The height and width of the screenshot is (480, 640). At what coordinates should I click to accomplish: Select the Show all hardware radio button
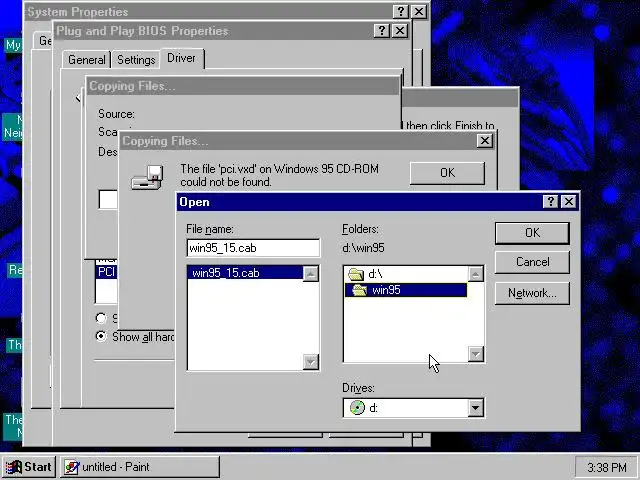[101, 336]
